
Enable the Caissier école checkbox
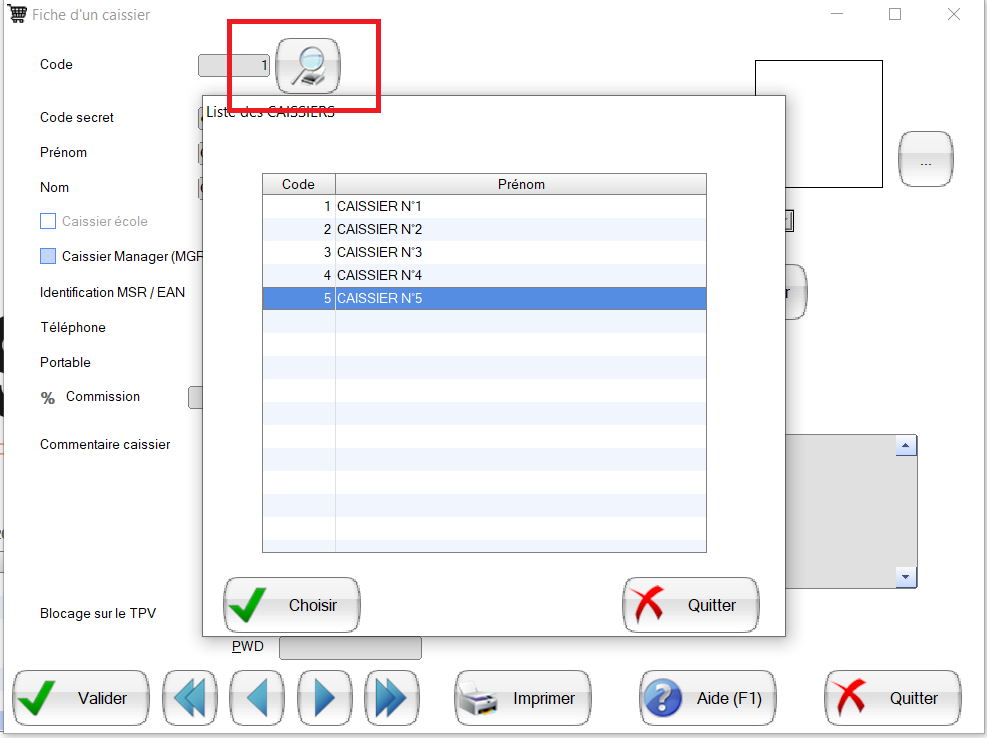point(48,221)
